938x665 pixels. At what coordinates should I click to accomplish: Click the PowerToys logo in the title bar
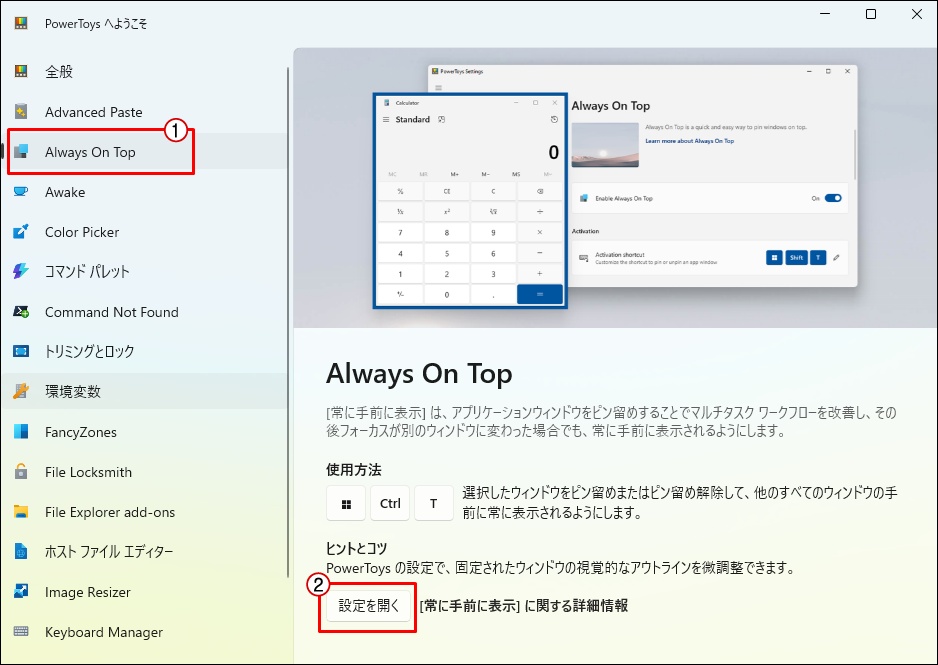click(19, 22)
